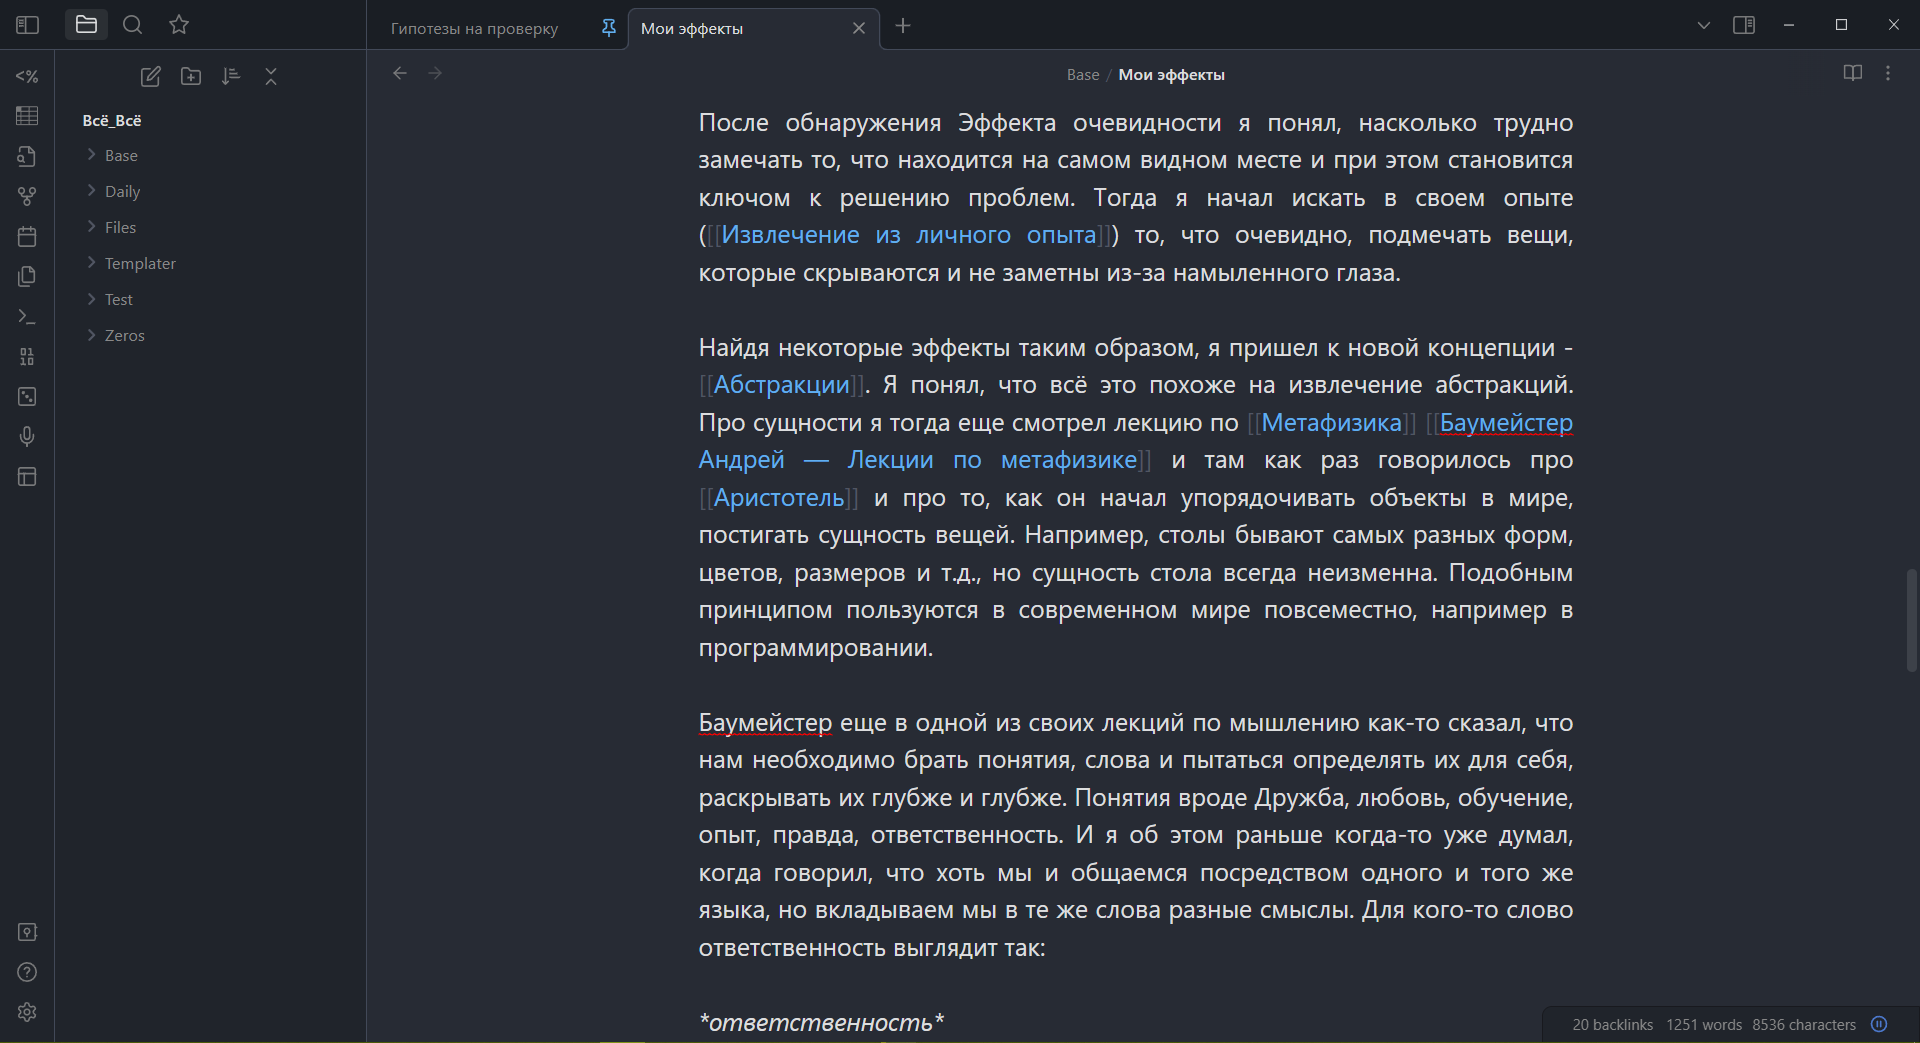This screenshot has height=1043, width=1920.
Task: Open the search pane magnifier icon
Action: coord(132,25)
